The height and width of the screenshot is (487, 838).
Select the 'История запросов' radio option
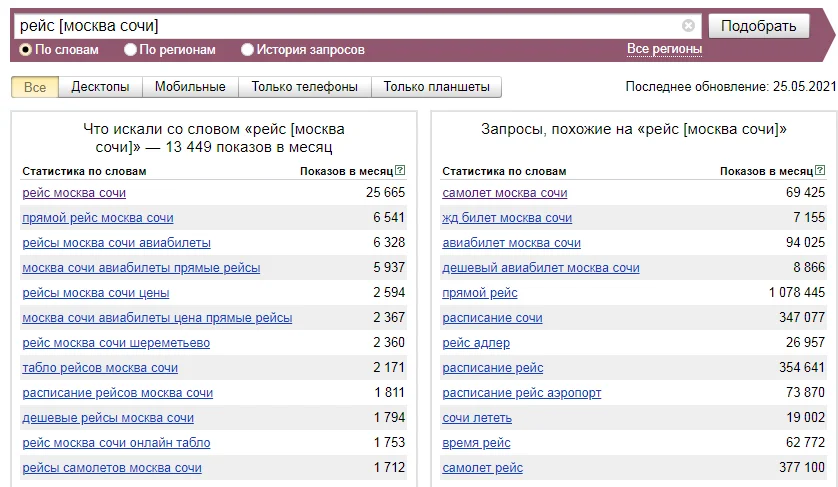click(247, 50)
